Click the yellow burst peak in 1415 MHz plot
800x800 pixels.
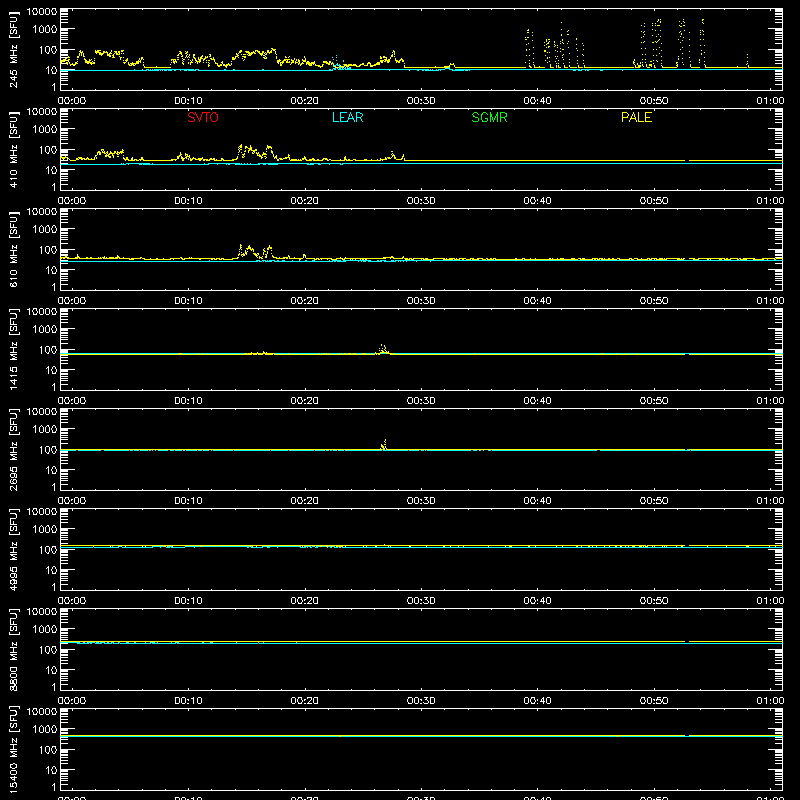tap(383, 349)
